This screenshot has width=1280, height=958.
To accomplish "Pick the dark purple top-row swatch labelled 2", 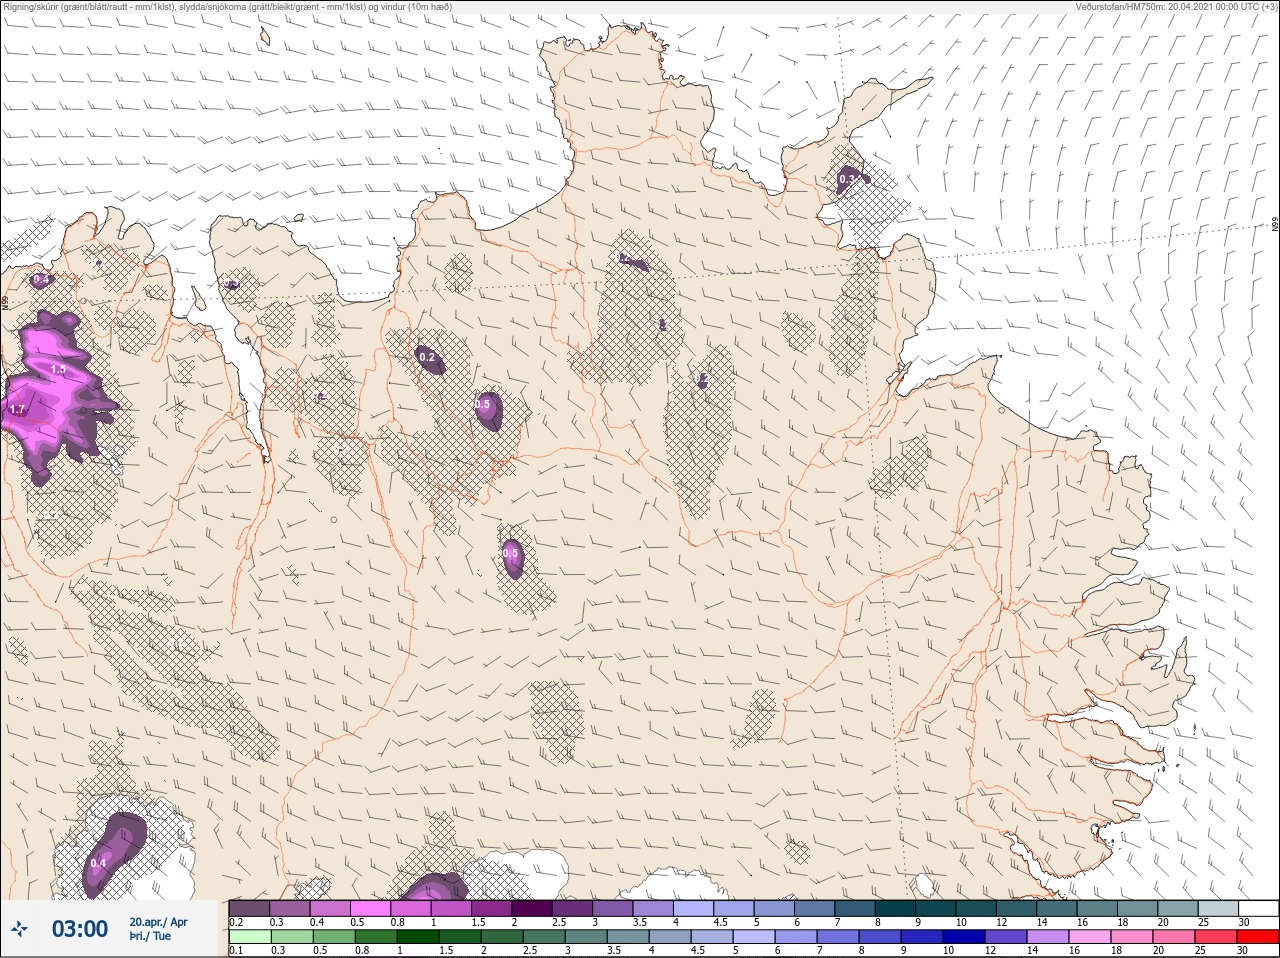I will [532, 908].
